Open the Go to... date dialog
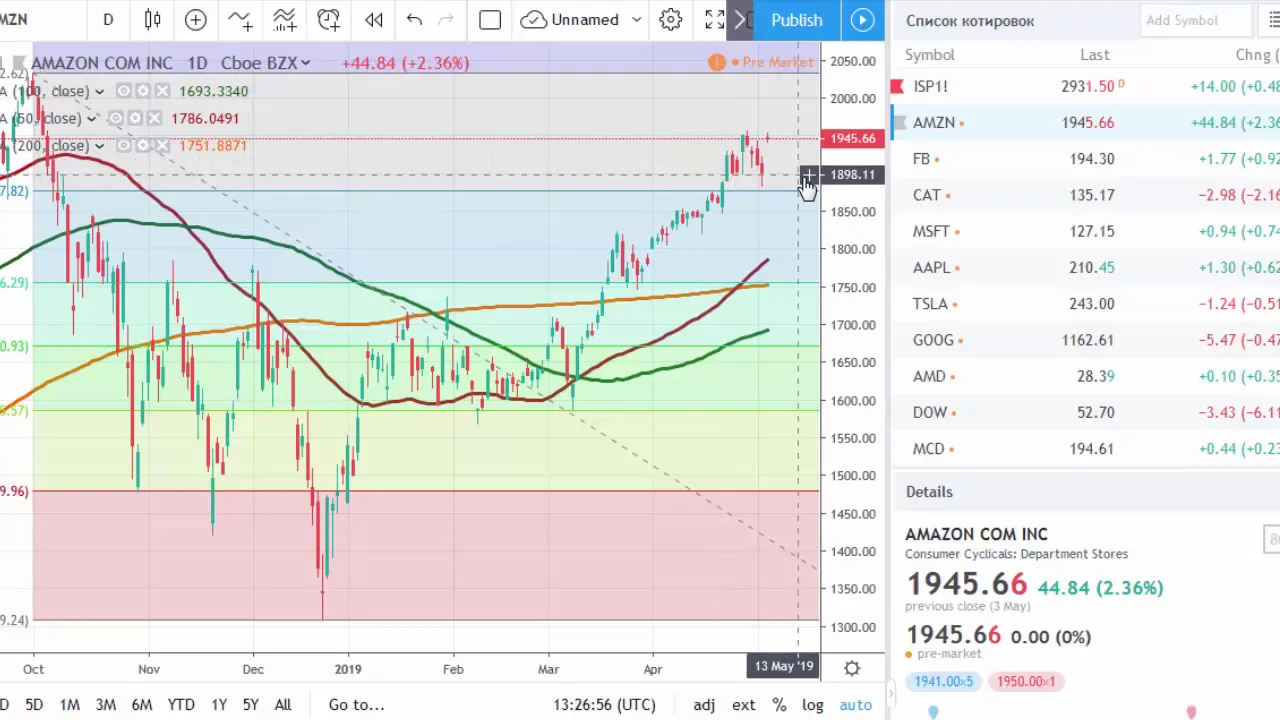 (356, 704)
